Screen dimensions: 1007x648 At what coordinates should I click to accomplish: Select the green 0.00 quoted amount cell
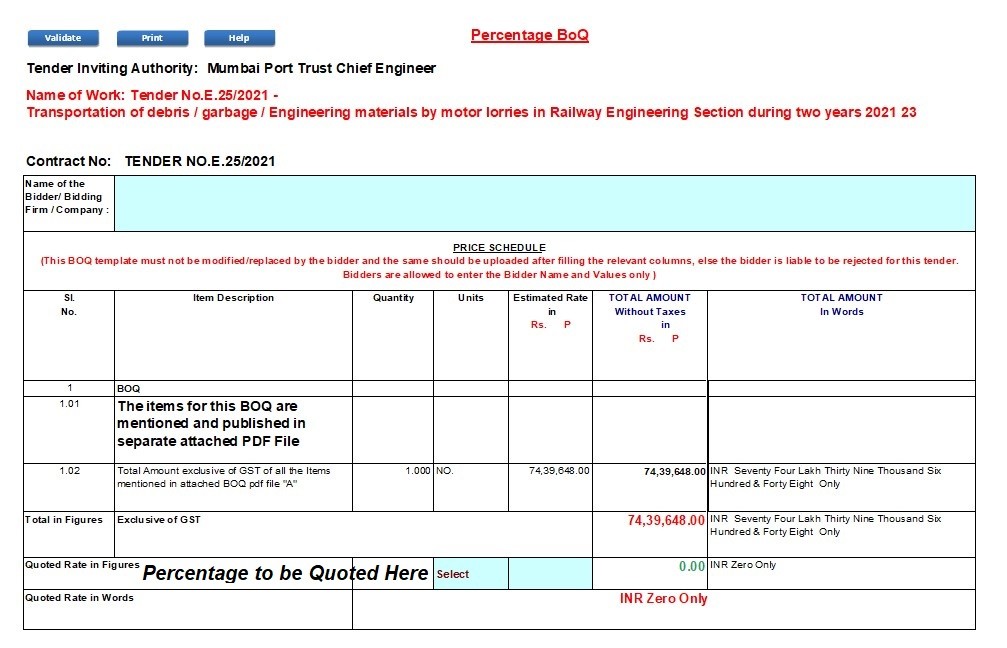pos(650,567)
